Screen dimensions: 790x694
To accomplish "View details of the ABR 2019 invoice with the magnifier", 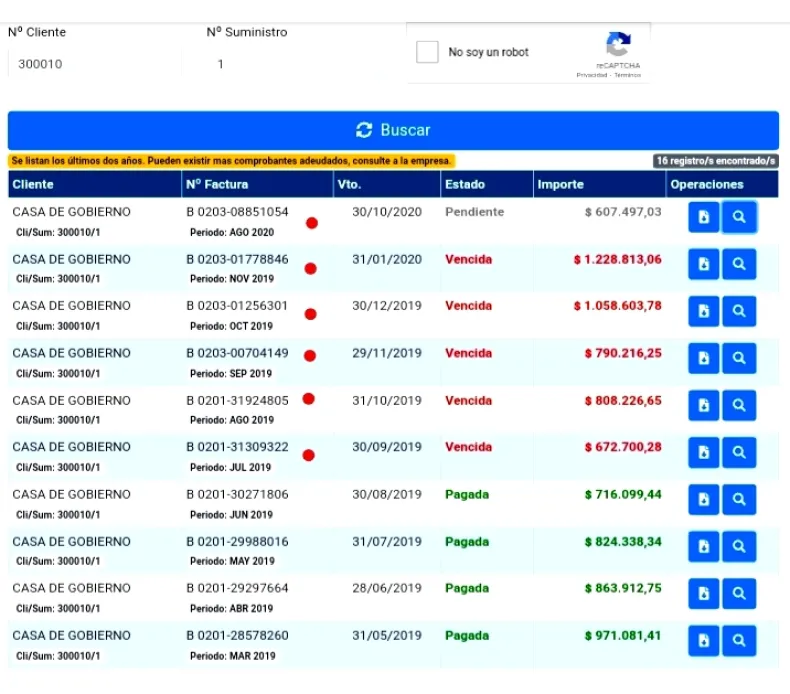I will point(739,593).
